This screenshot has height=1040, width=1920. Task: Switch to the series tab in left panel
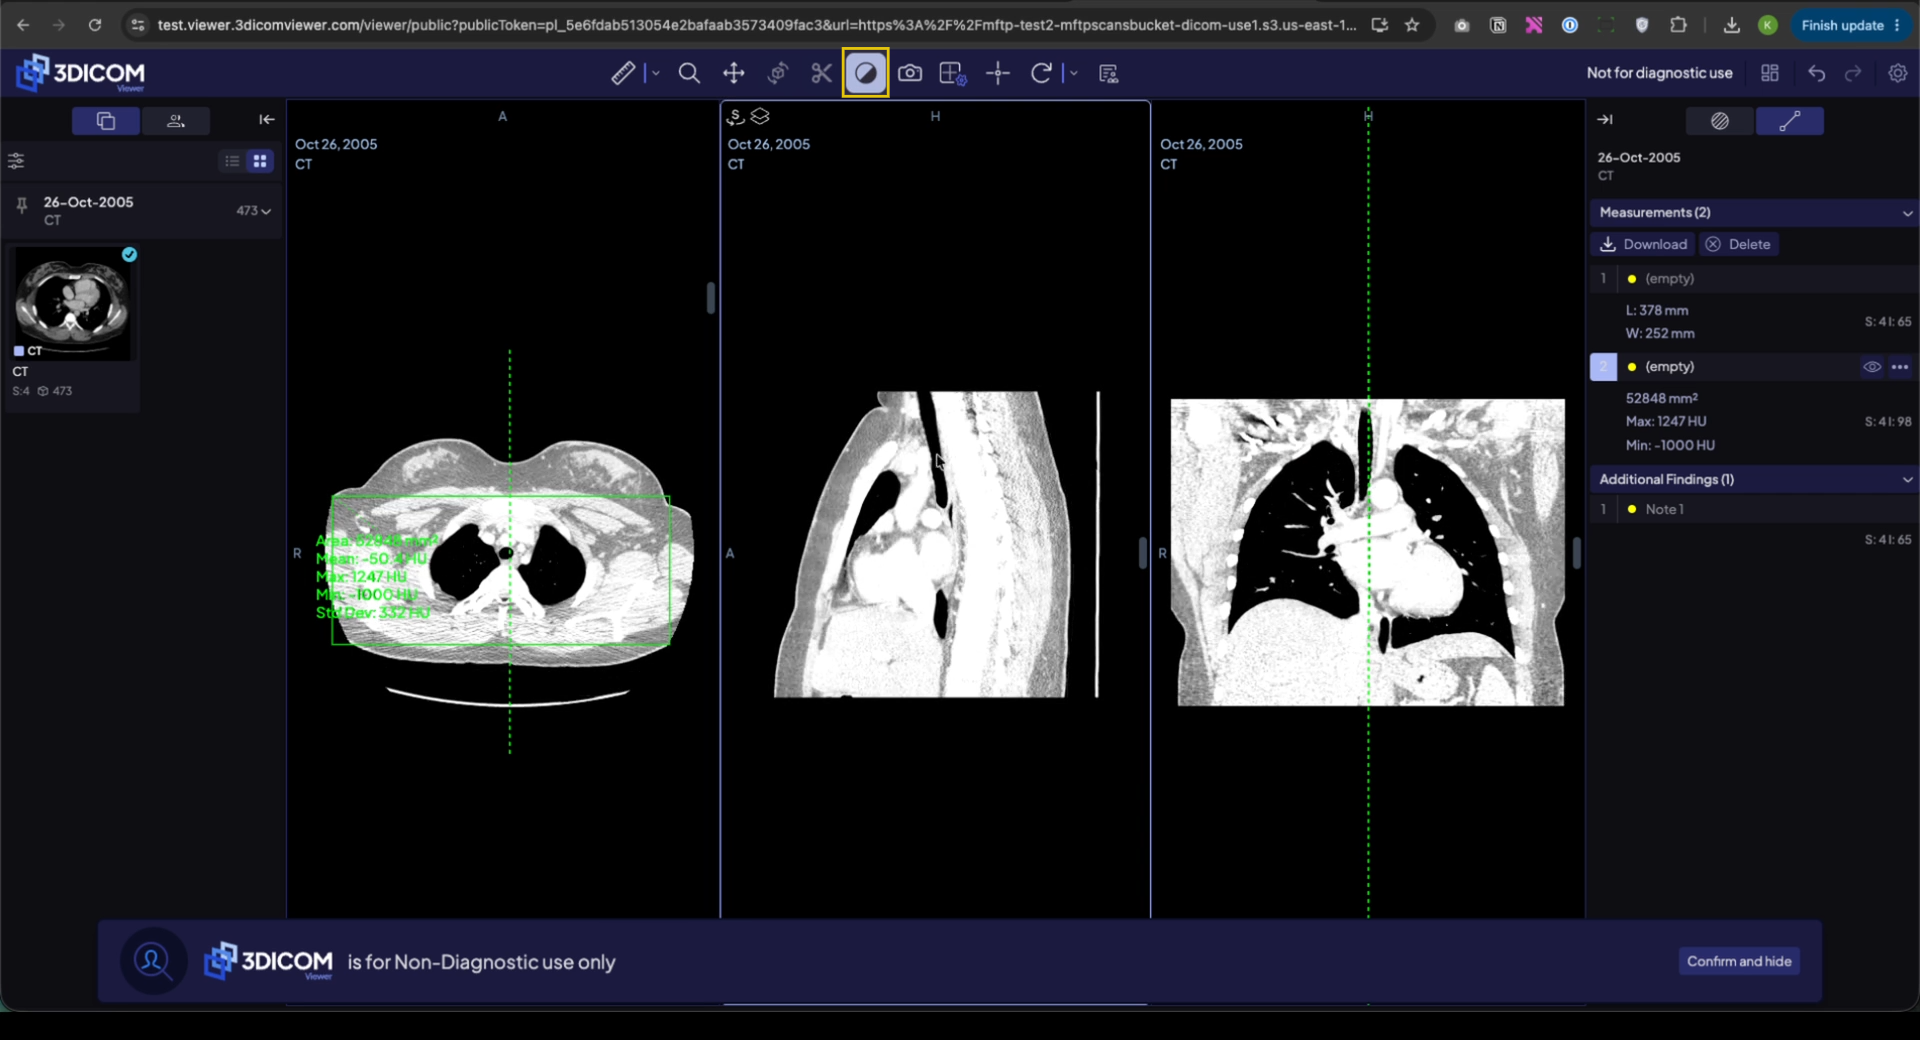[106, 121]
